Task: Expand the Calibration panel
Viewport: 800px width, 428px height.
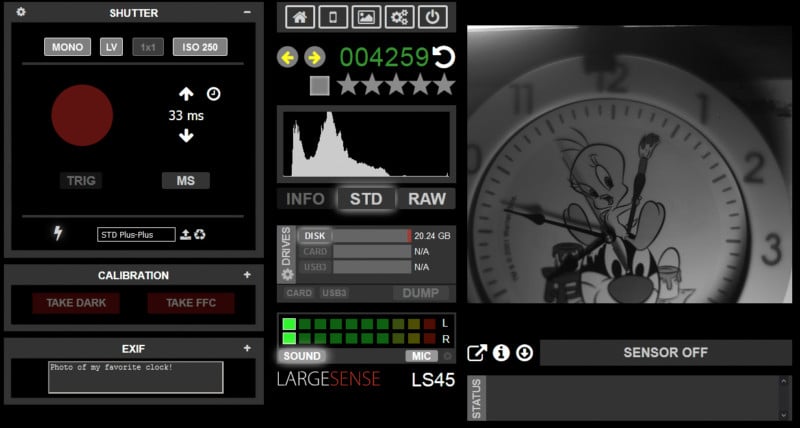Action: point(247,275)
